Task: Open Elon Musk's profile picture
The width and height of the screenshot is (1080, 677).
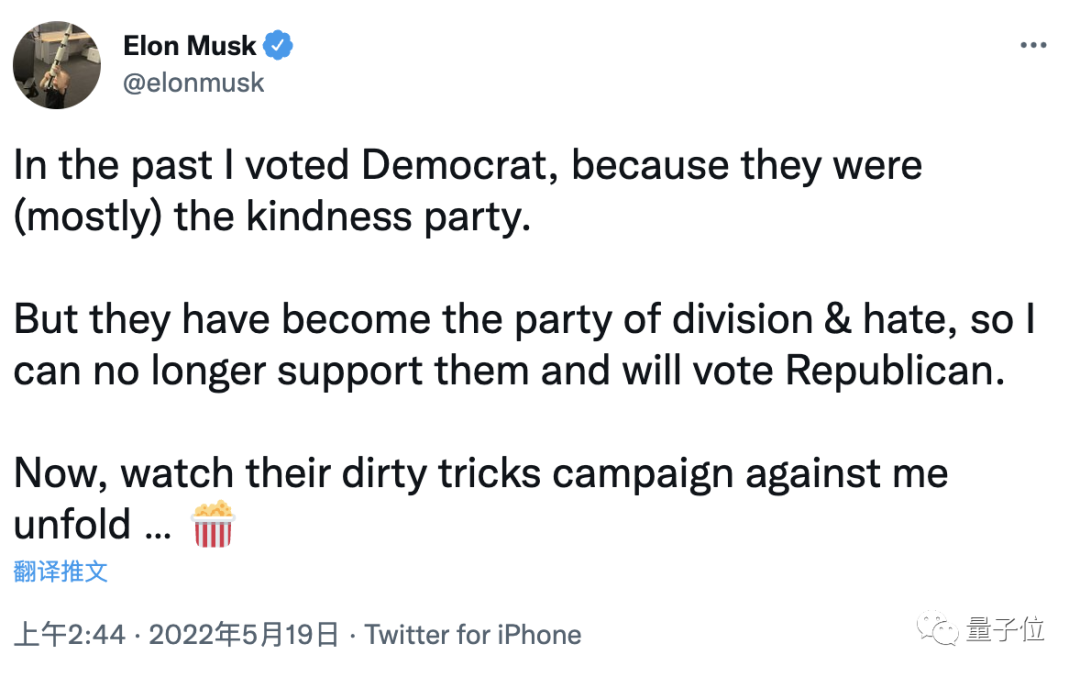Action: click(x=57, y=64)
